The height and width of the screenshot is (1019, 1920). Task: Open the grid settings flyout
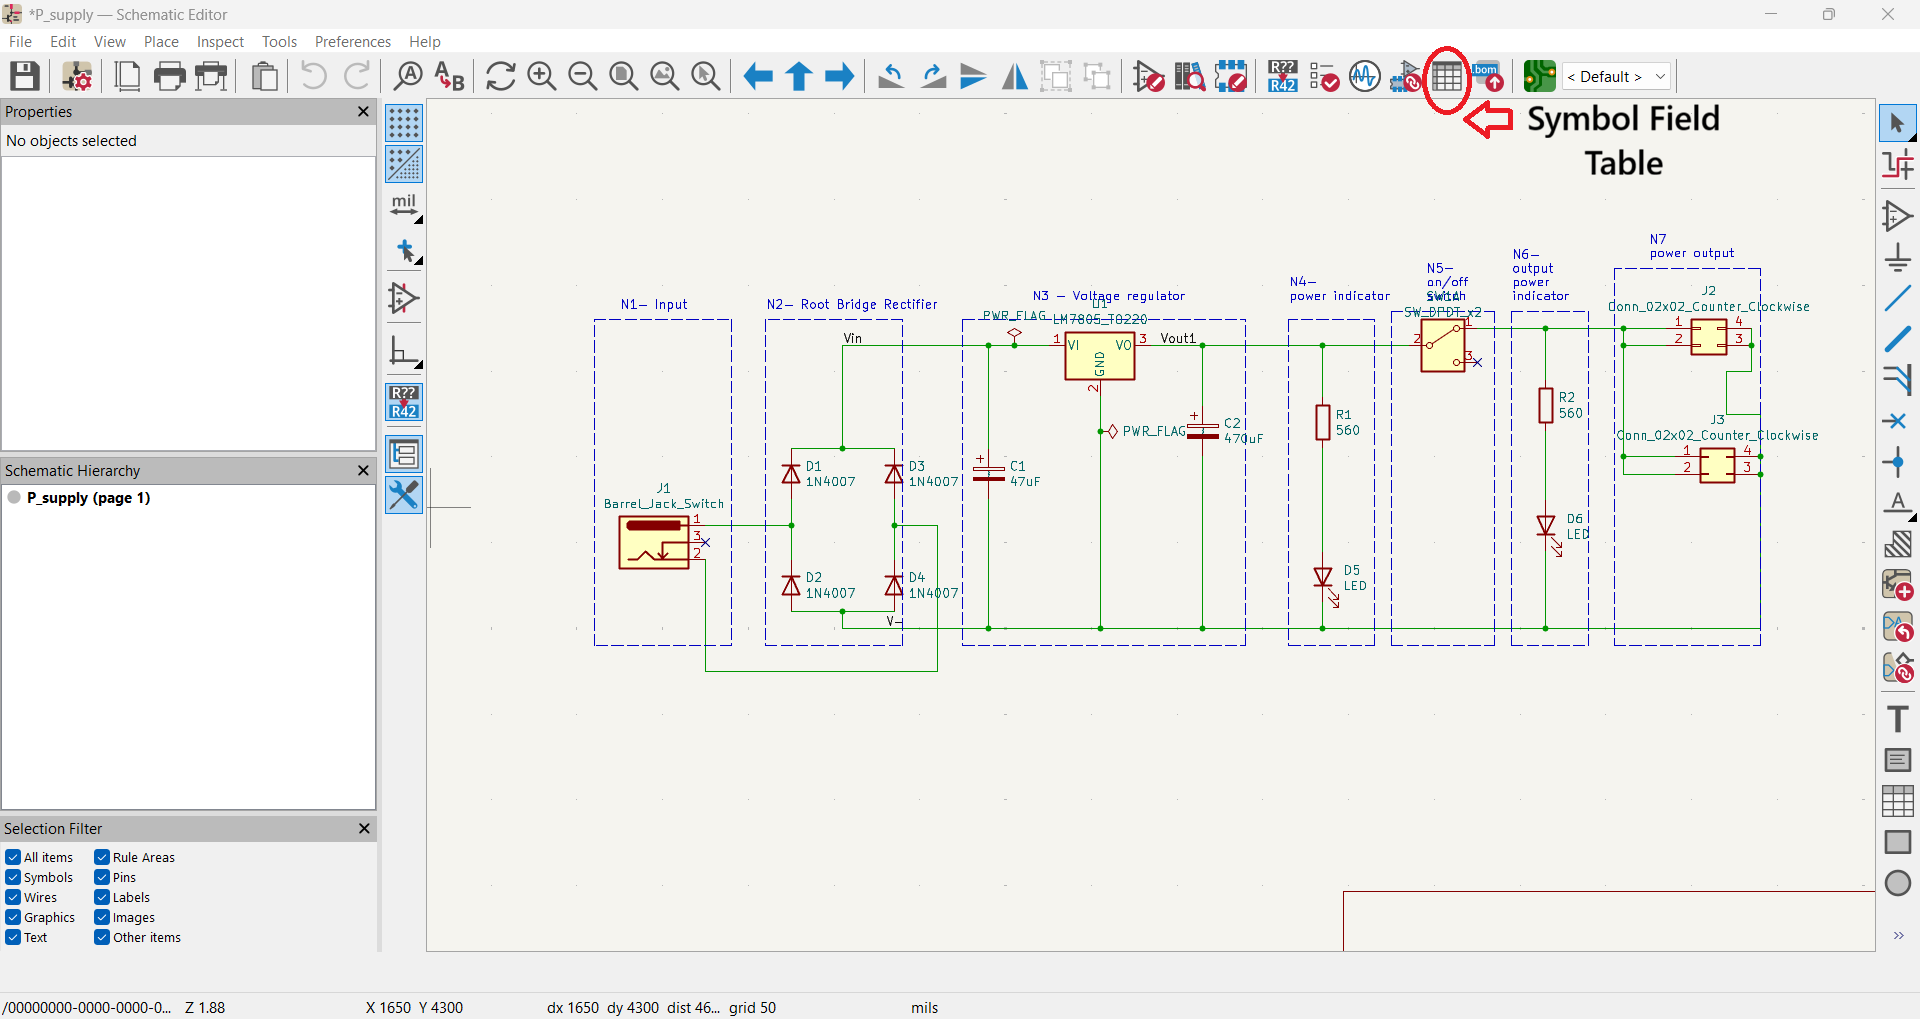pyautogui.click(x=404, y=123)
